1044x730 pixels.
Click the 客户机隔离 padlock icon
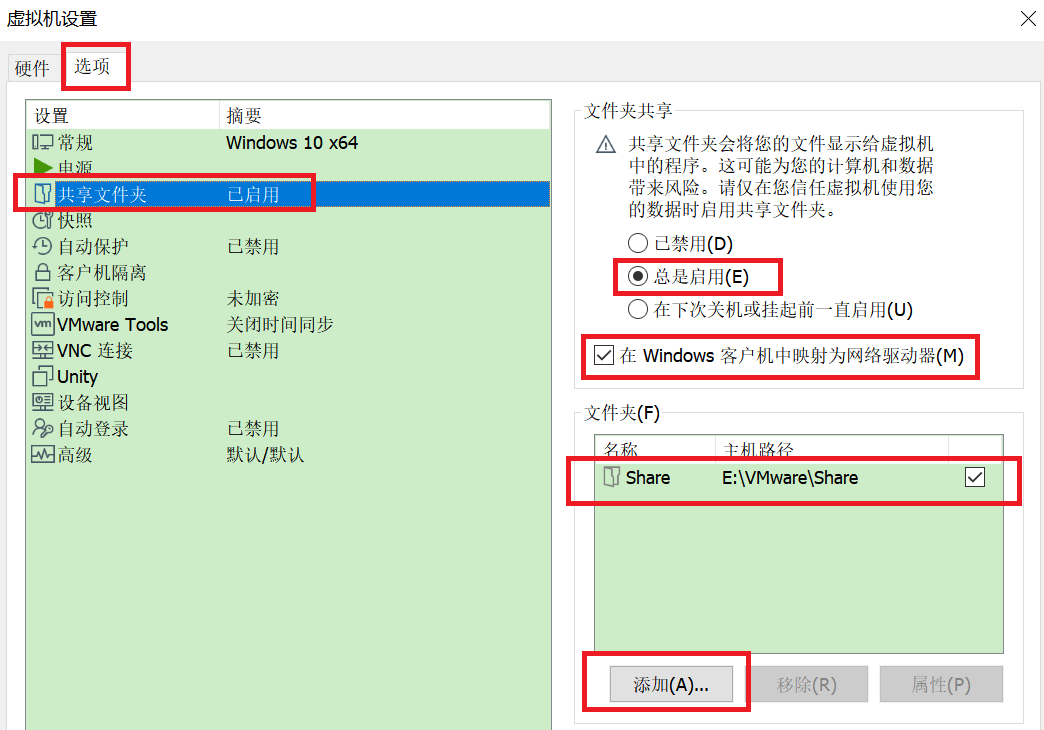point(43,272)
